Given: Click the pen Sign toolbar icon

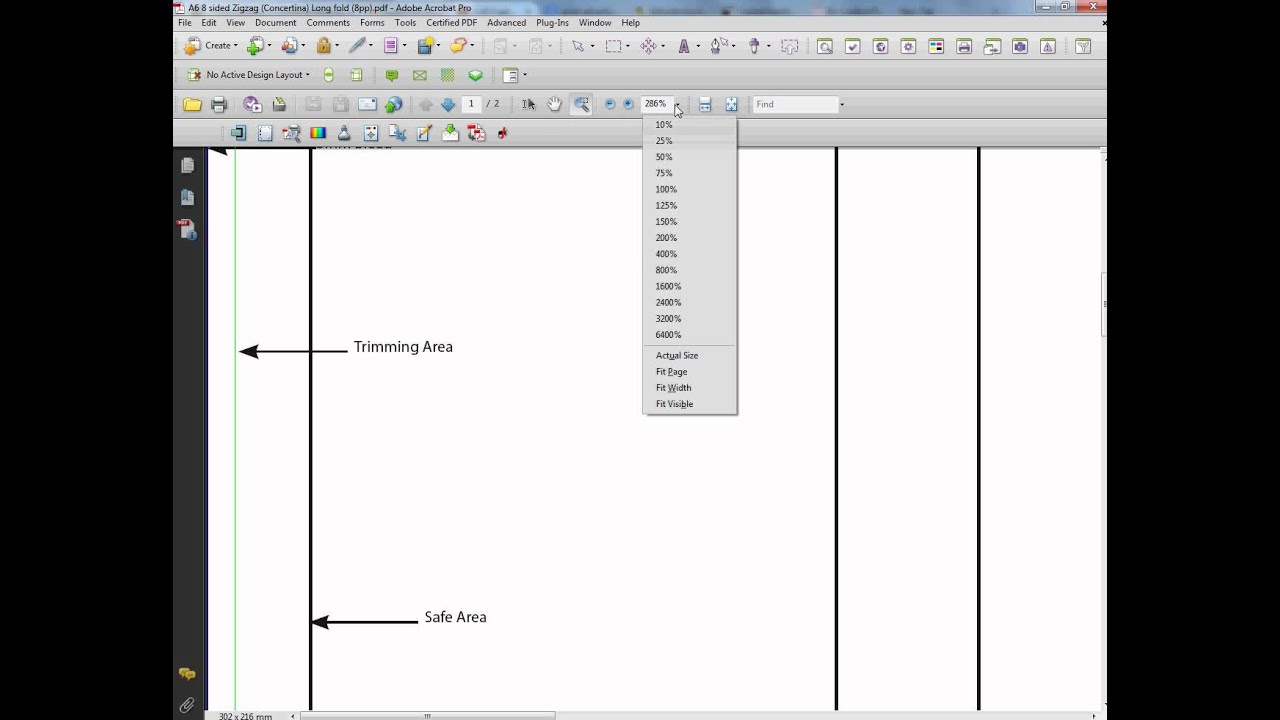Looking at the screenshot, I should 357,46.
